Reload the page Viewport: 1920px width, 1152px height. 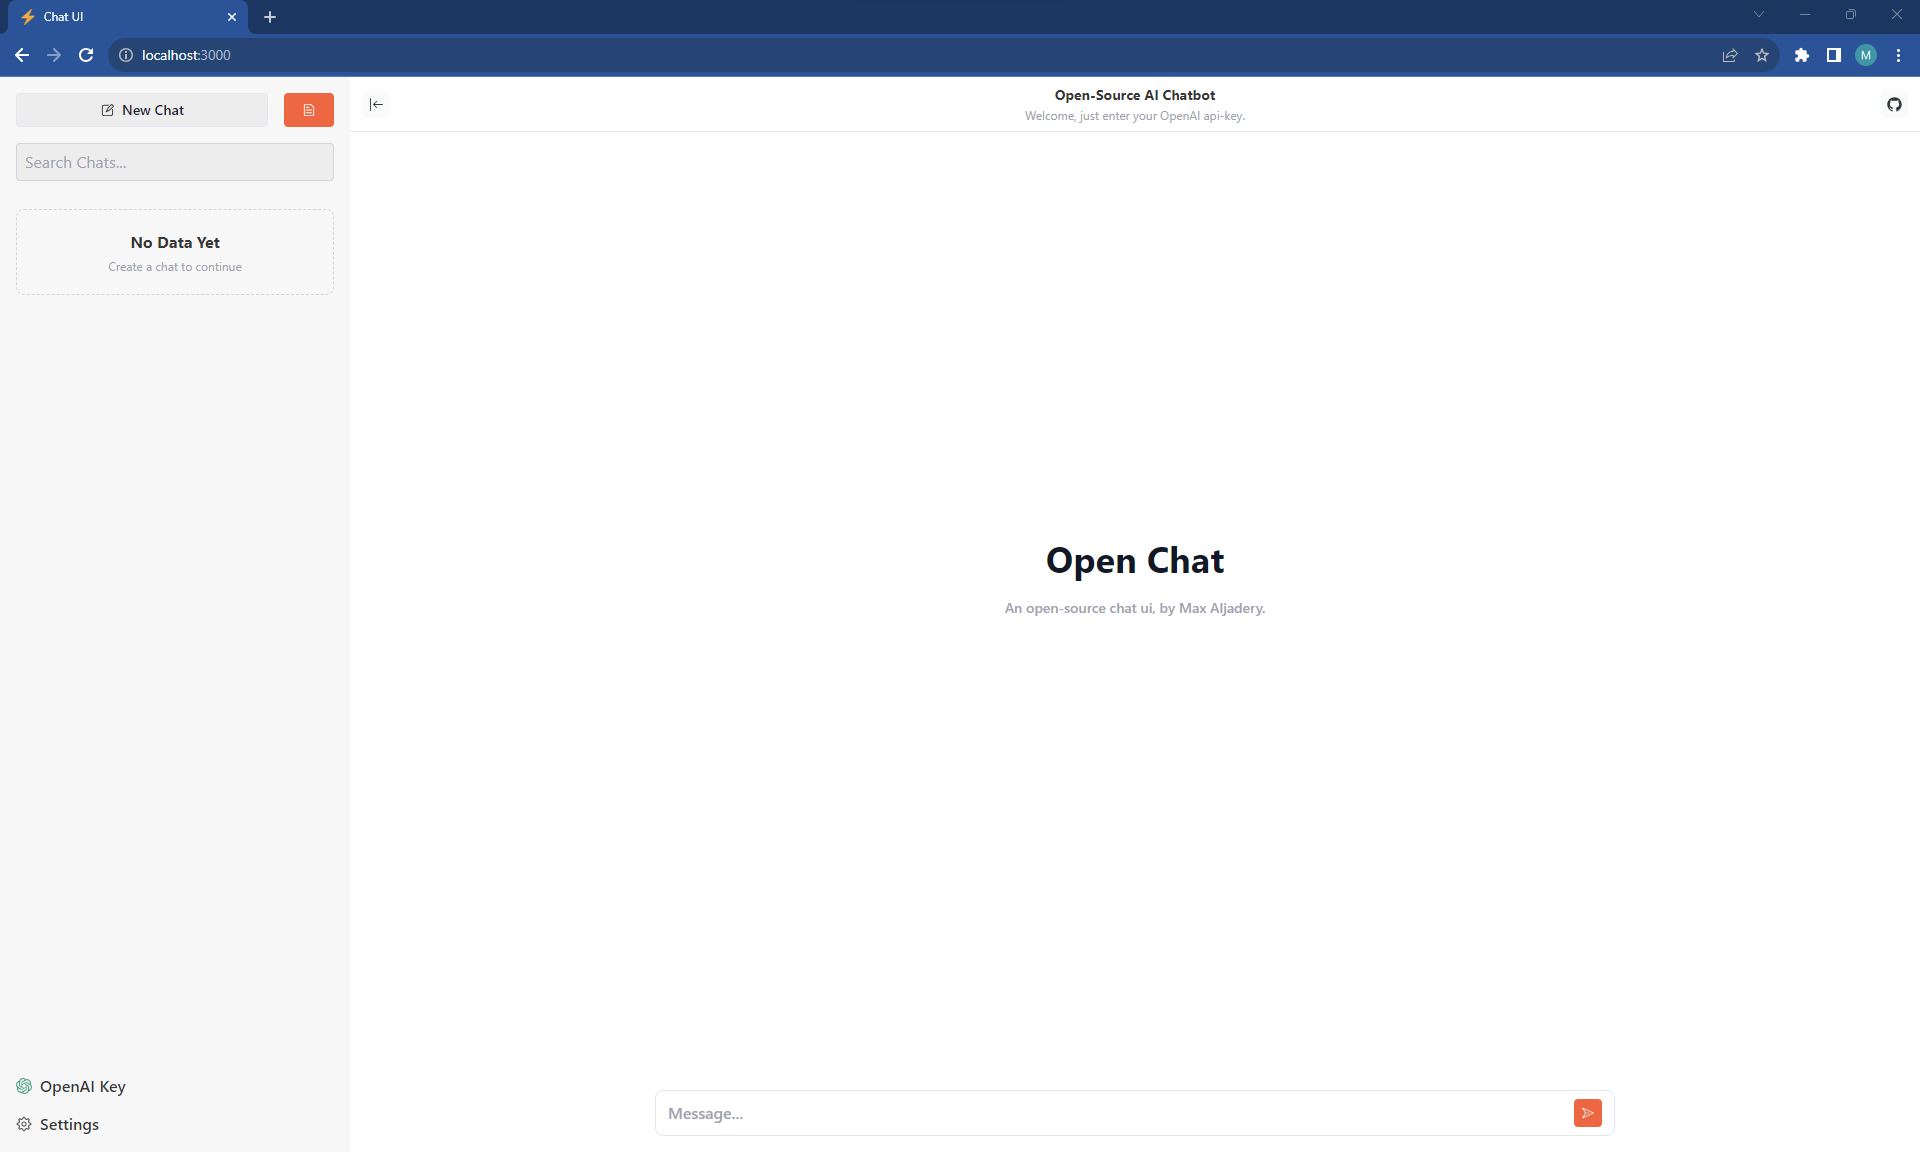(86, 55)
